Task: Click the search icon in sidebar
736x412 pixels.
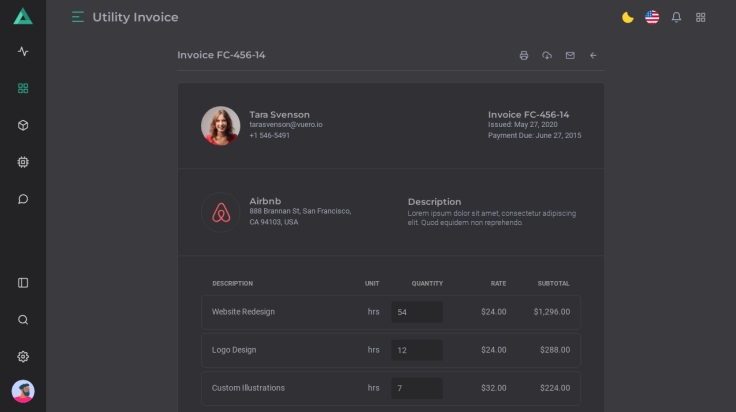Action: point(23,320)
